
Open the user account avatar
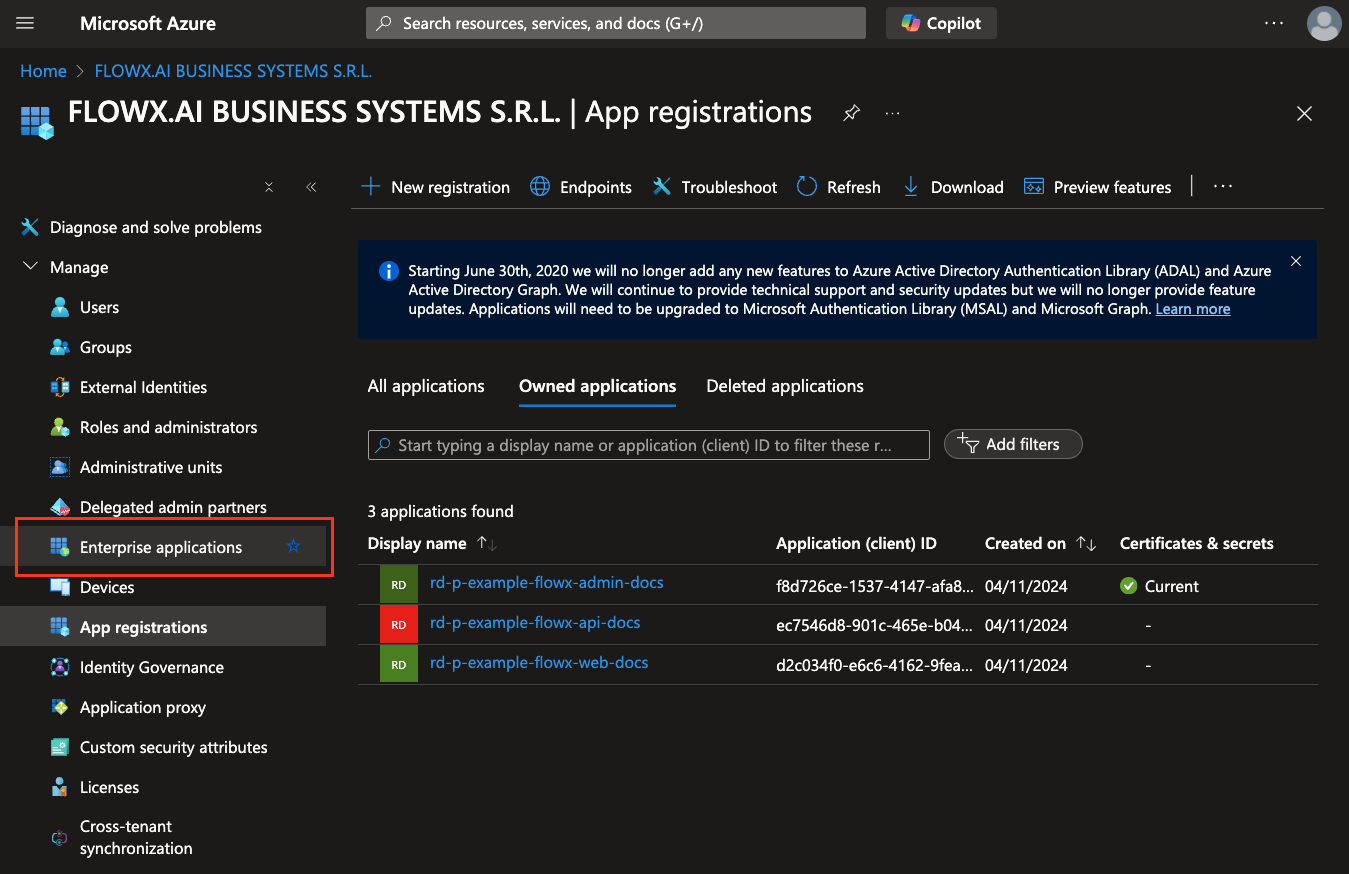(x=1324, y=23)
